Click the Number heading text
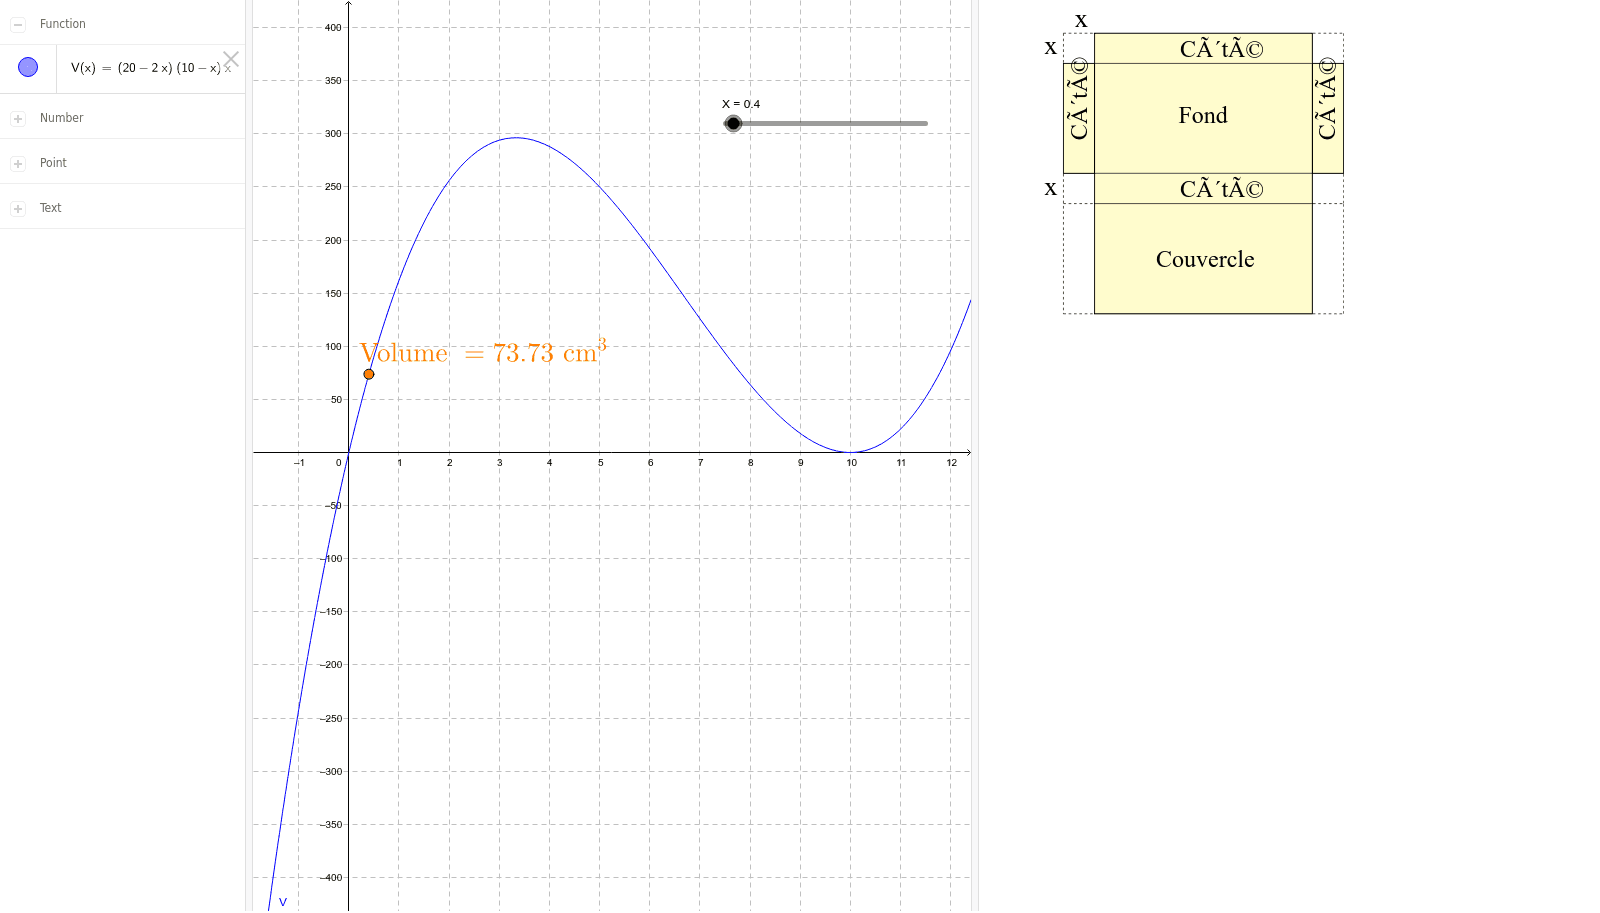 coord(61,118)
